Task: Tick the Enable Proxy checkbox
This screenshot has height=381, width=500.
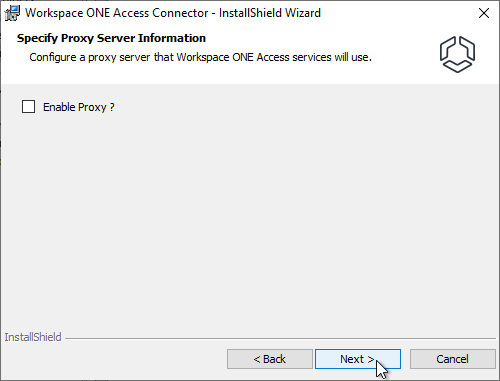Action: [x=28, y=107]
